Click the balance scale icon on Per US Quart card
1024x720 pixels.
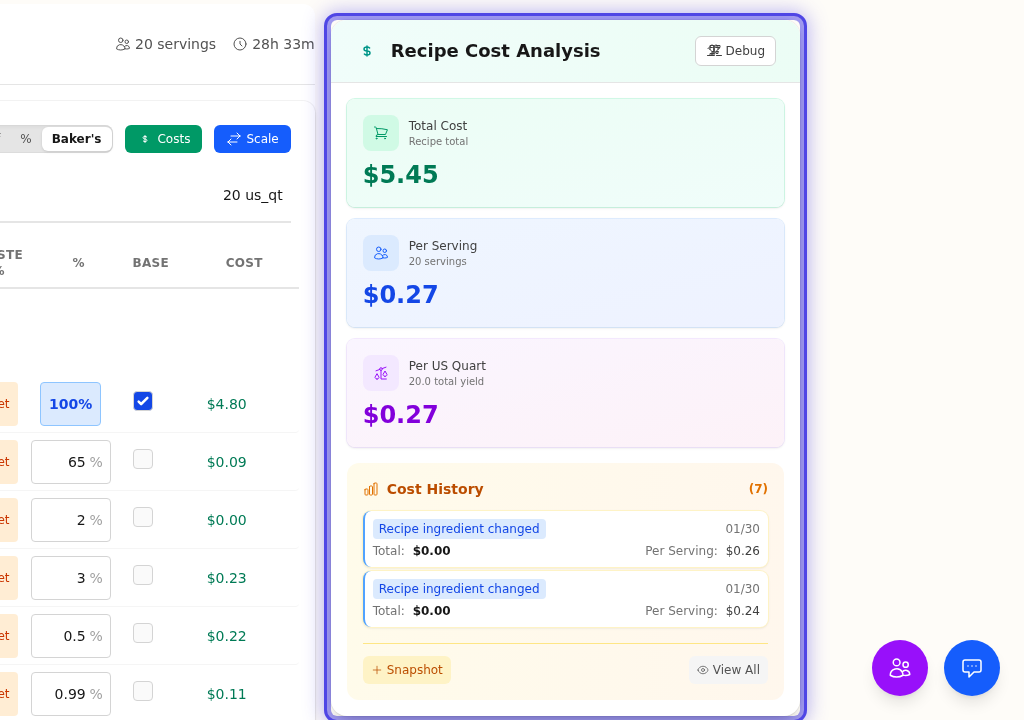pos(381,372)
